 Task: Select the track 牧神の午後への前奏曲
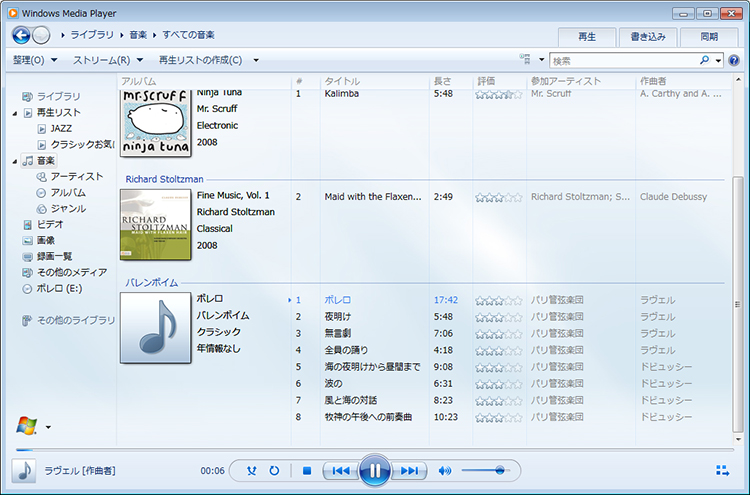(x=368, y=417)
